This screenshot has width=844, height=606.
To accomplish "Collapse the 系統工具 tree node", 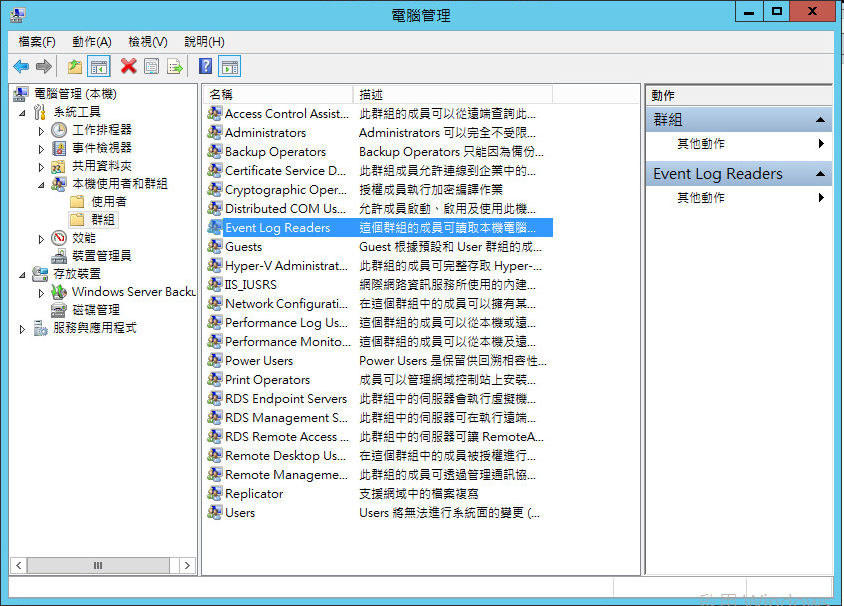I will [x=22, y=113].
